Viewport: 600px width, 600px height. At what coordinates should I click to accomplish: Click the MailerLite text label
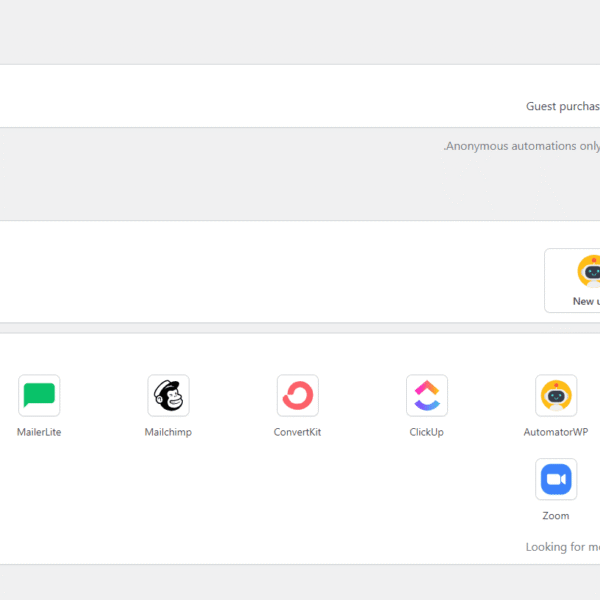pos(39,432)
